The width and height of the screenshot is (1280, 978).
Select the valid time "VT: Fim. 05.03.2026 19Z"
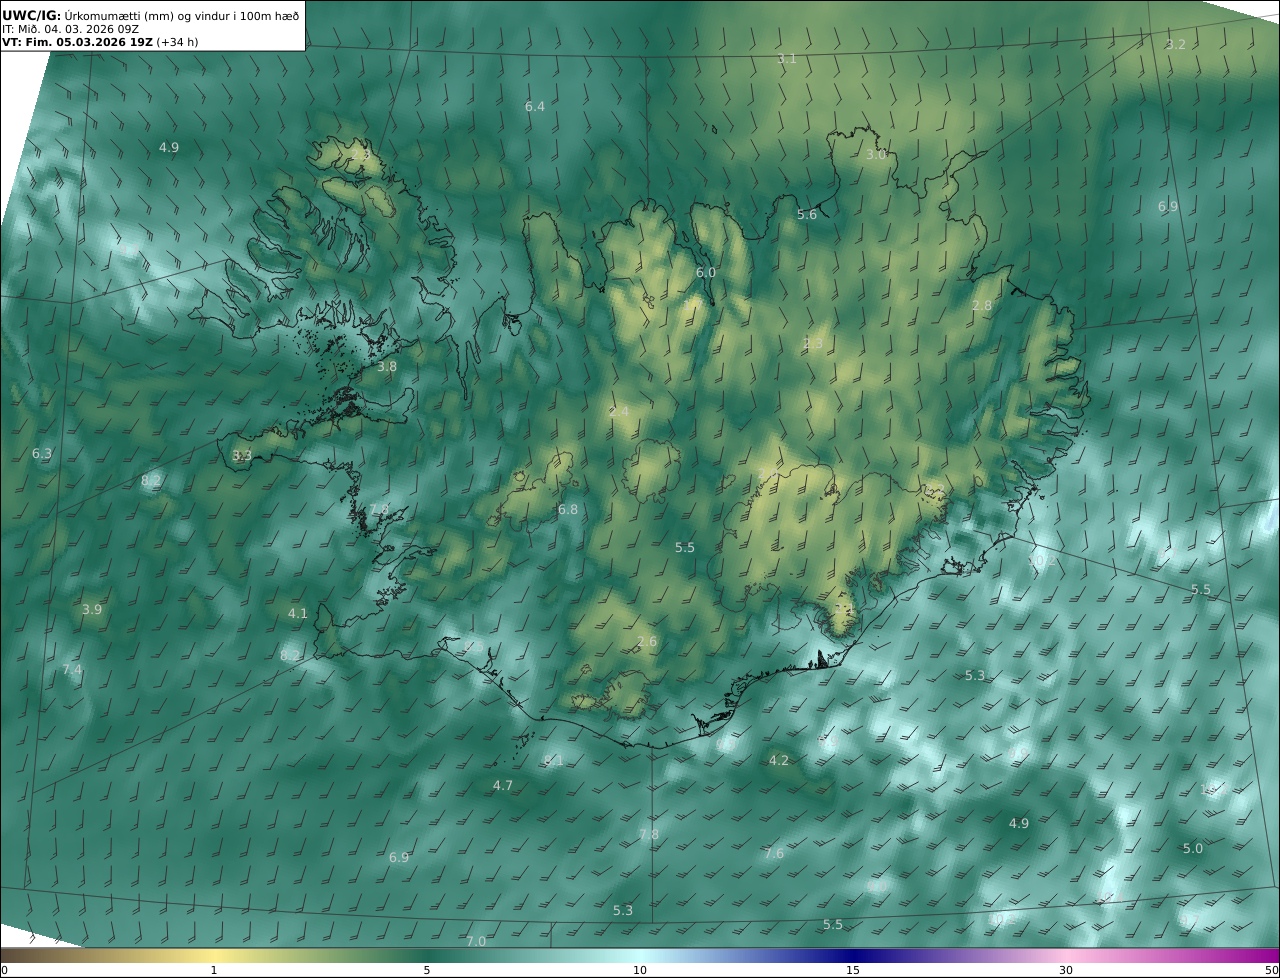pyautogui.click(x=77, y=42)
